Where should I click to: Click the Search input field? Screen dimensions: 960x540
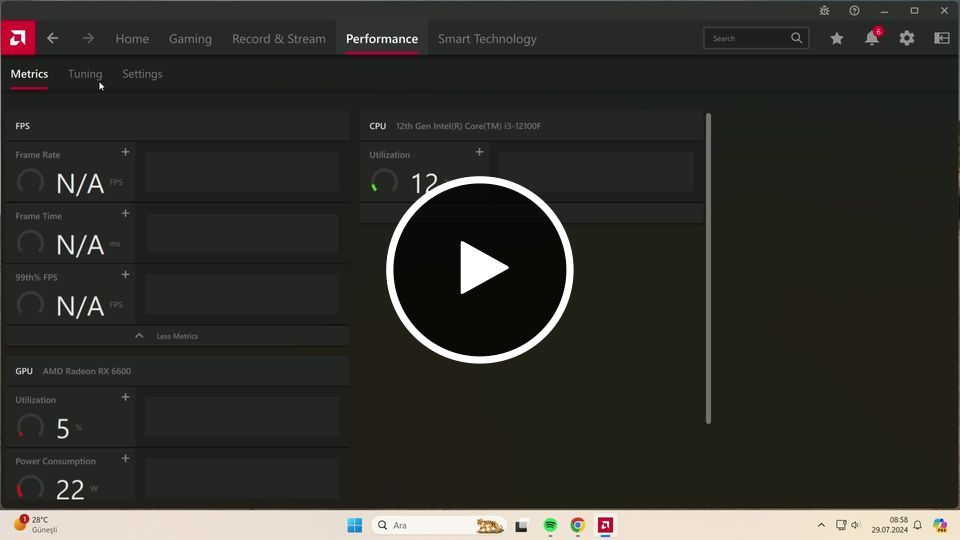coord(748,38)
